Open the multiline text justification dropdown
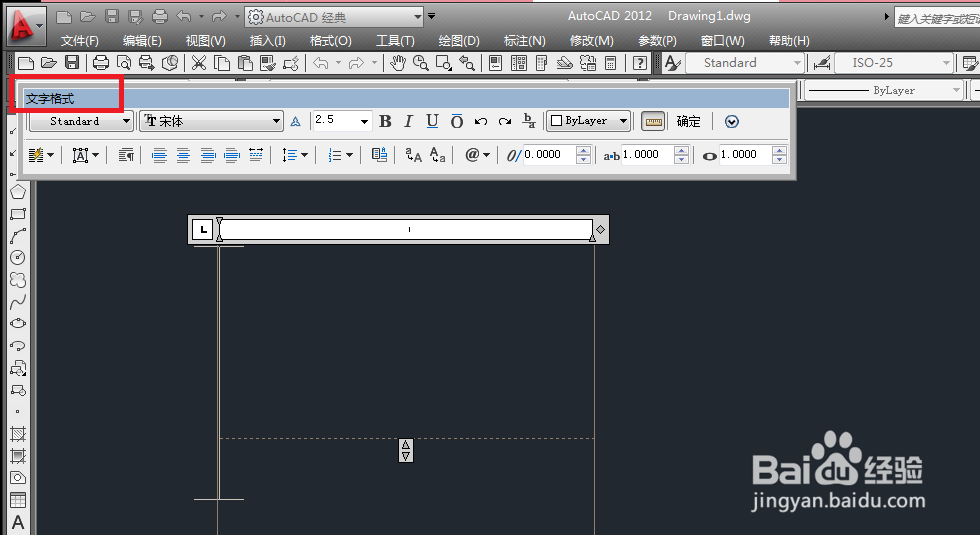 (86, 155)
